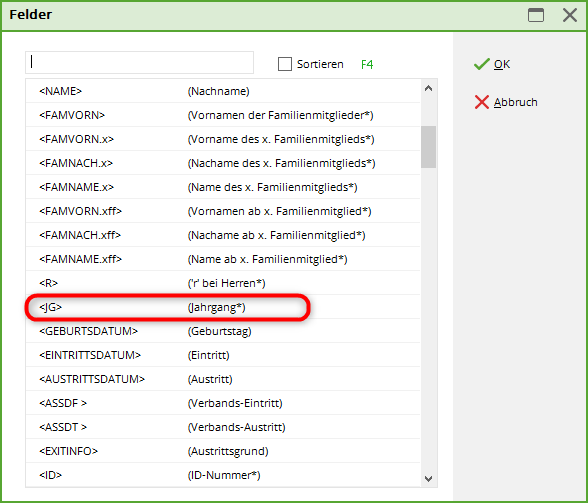The width and height of the screenshot is (588, 503).
Task: Select the <ID> ID-Nummer row
Action: [x=223, y=475]
